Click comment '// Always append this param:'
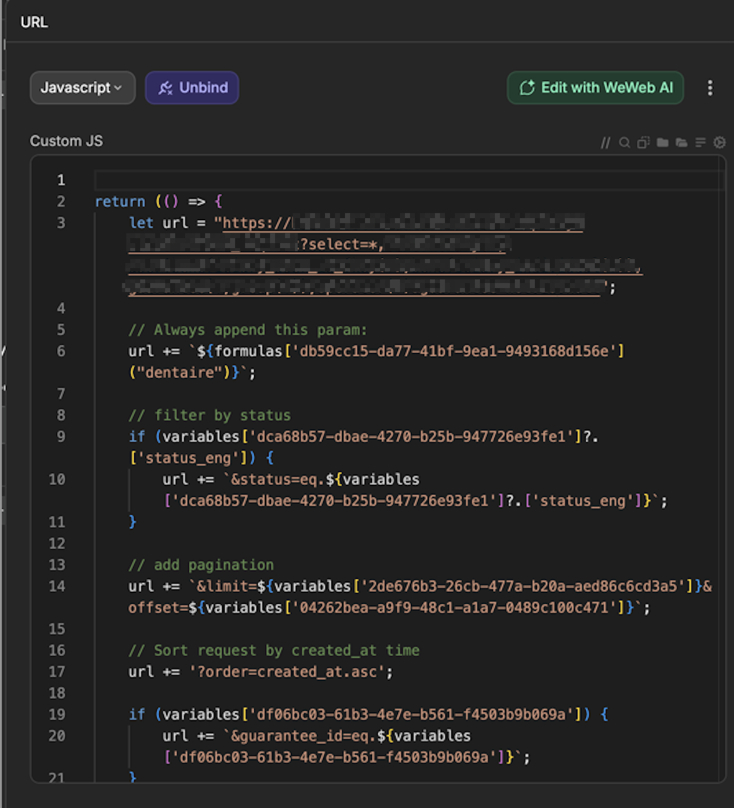This screenshot has width=734, height=808. click(x=247, y=330)
